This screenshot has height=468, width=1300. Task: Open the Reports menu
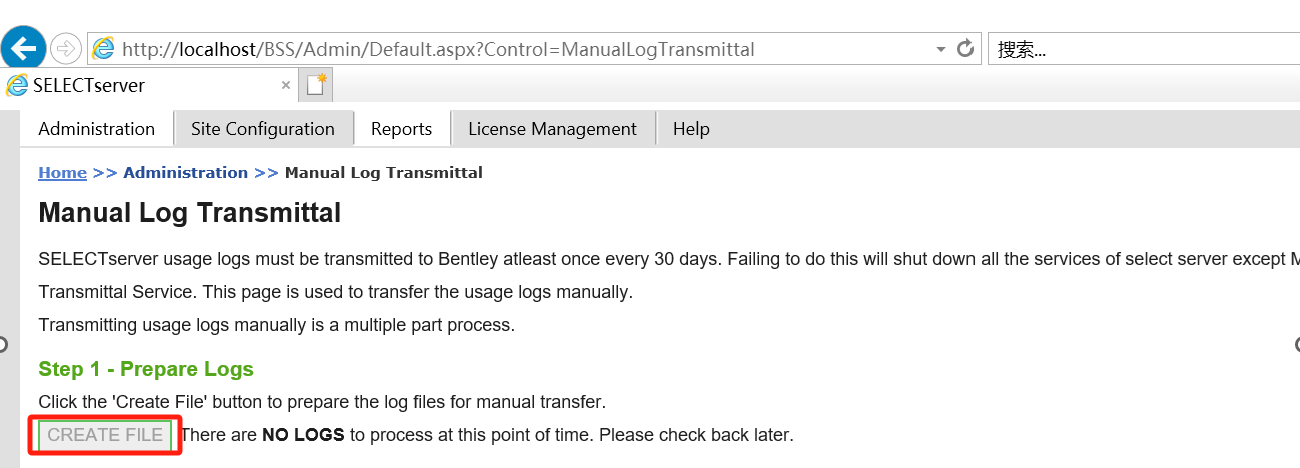tap(401, 129)
